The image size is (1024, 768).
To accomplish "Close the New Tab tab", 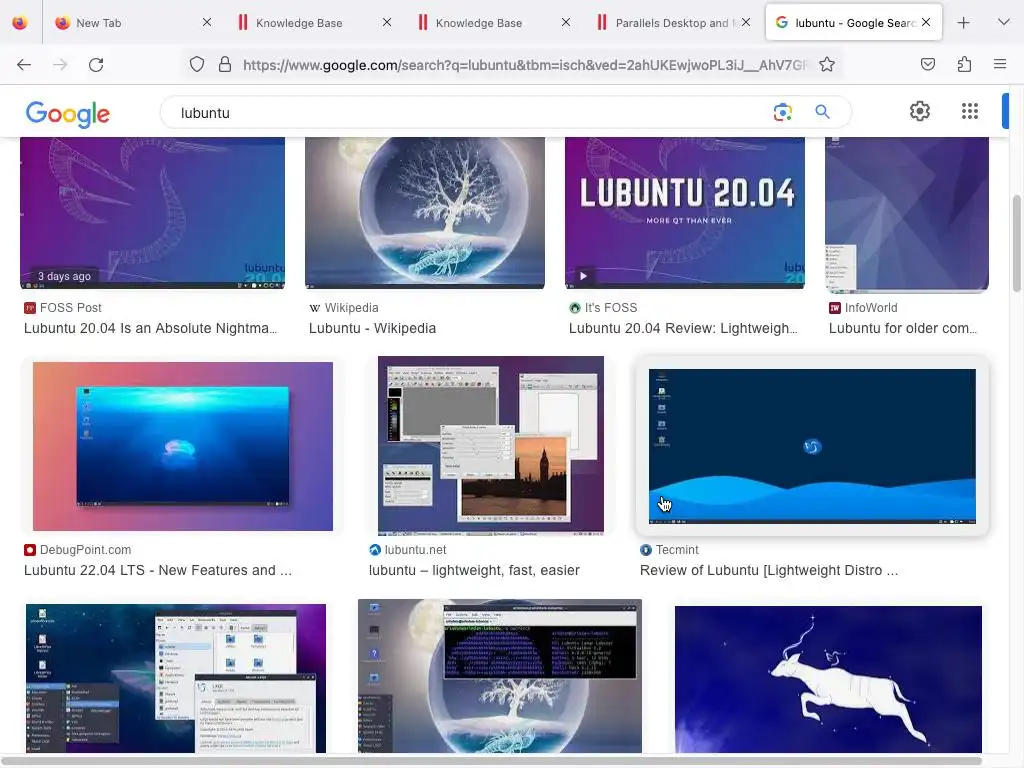I will coord(206,22).
